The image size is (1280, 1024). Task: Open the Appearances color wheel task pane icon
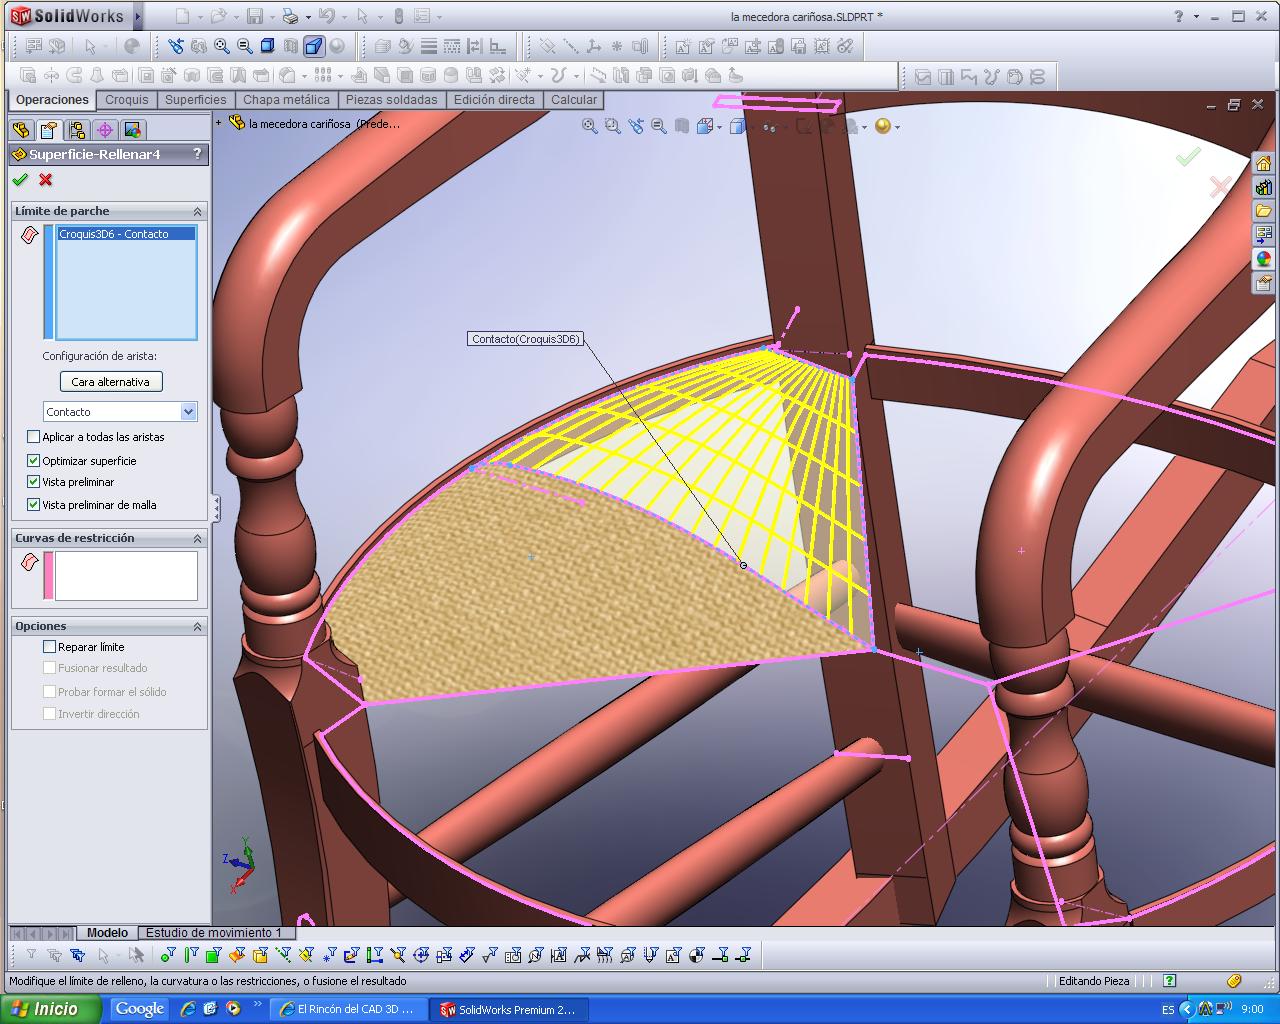click(1264, 259)
